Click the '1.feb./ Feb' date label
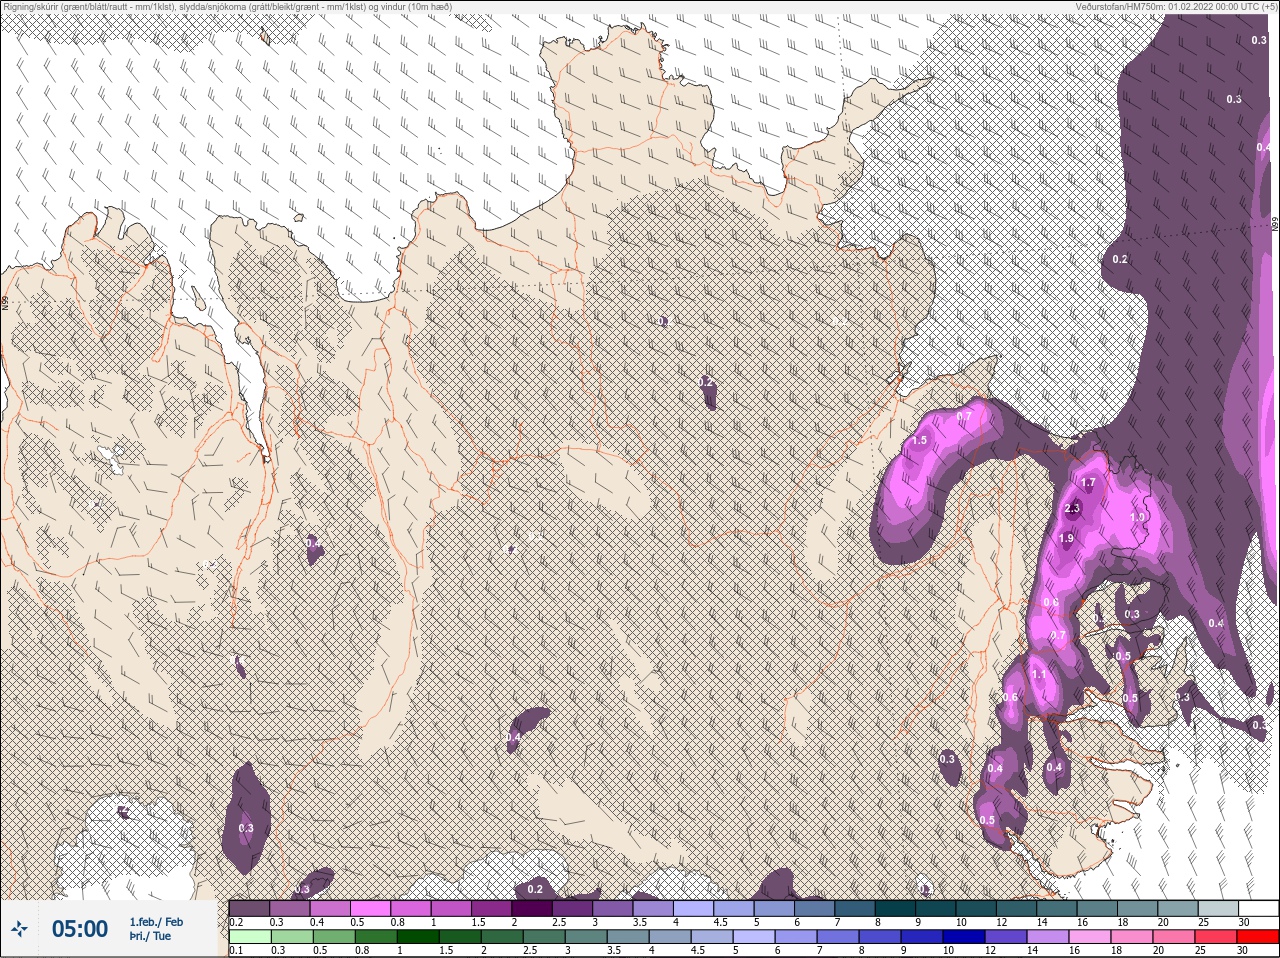The width and height of the screenshot is (1280, 958). [x=156, y=922]
